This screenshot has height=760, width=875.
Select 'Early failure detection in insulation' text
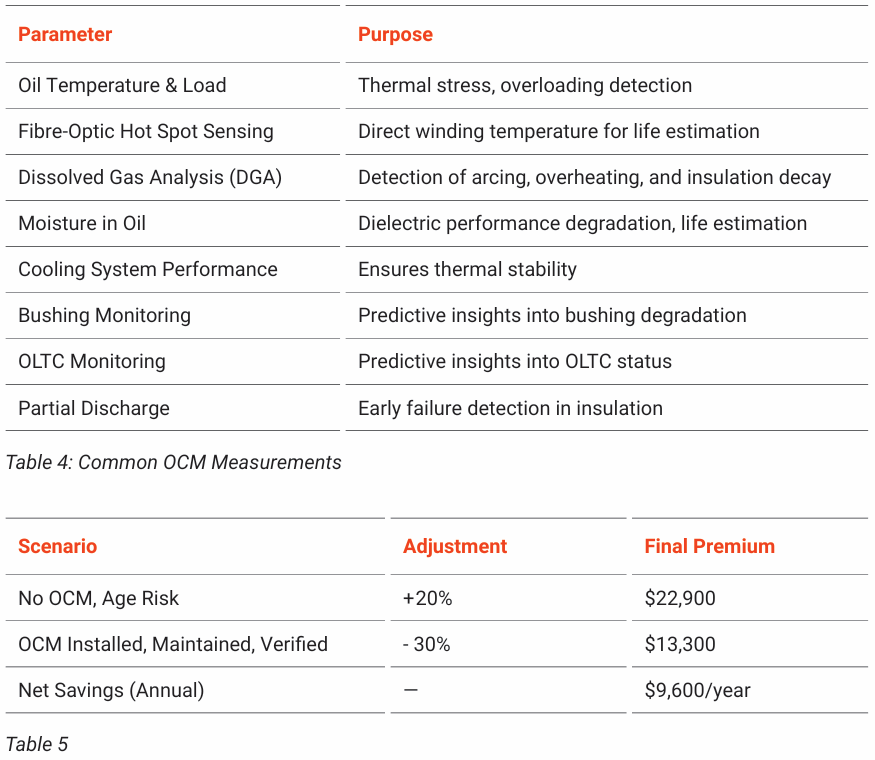coord(510,408)
